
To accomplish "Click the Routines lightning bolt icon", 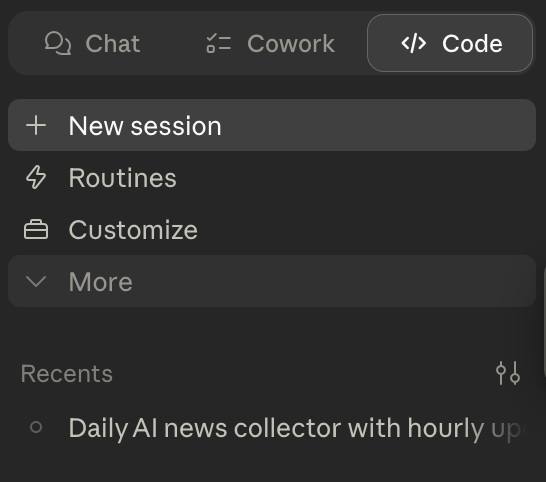I will point(36,177).
